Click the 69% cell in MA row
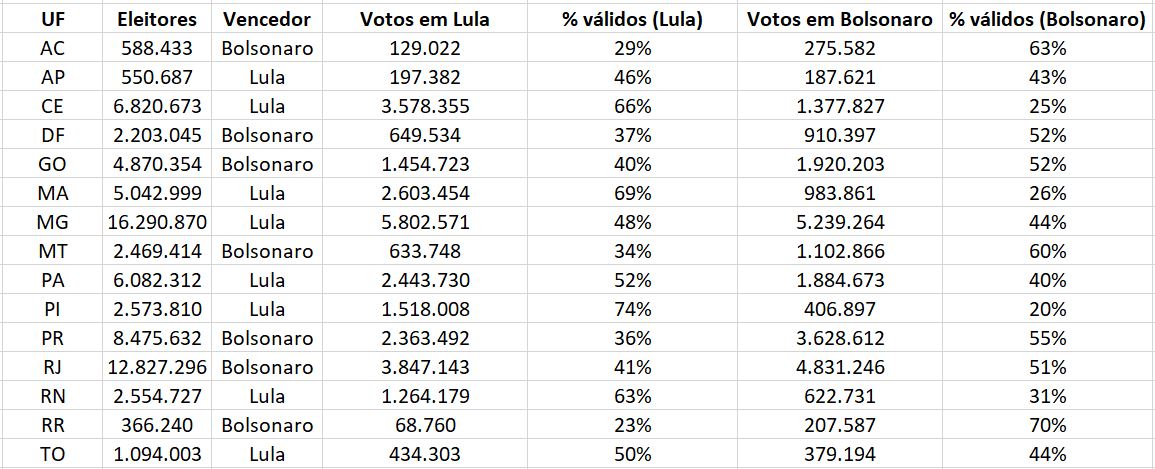This screenshot has width=1155, height=469. [632, 193]
